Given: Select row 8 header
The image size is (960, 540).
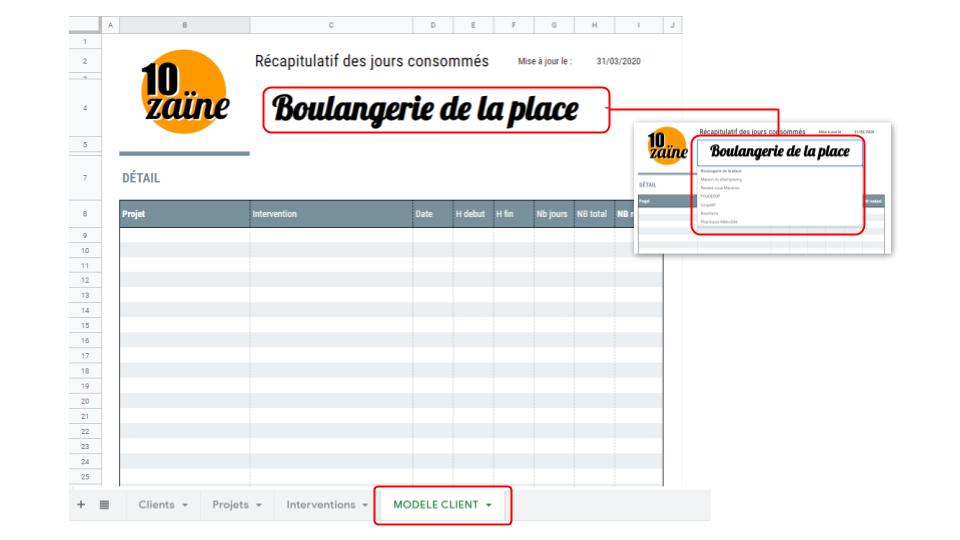Looking at the screenshot, I should tap(84, 214).
